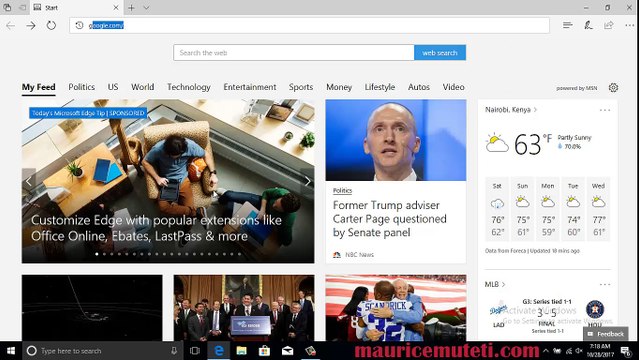Open the Windows Start menu
The width and height of the screenshot is (639, 360).
pyautogui.click(x=11, y=351)
